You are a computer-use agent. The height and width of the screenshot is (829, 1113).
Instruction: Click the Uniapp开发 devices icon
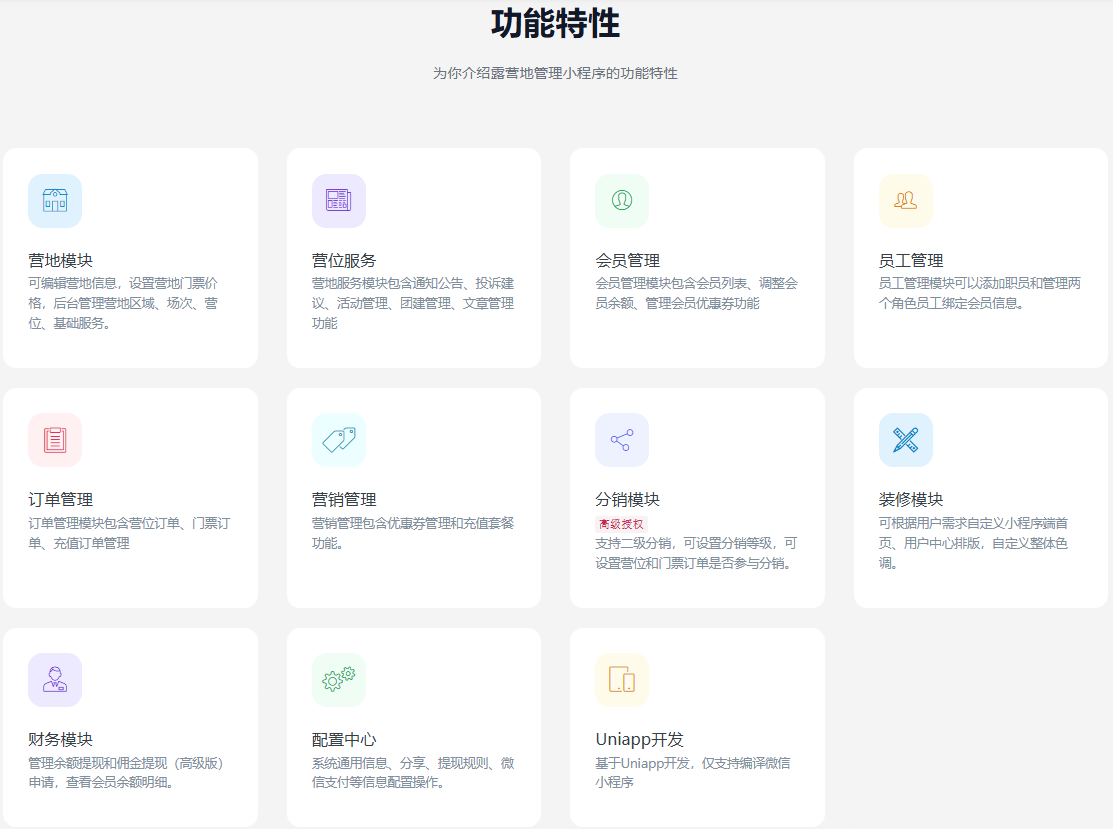point(622,680)
